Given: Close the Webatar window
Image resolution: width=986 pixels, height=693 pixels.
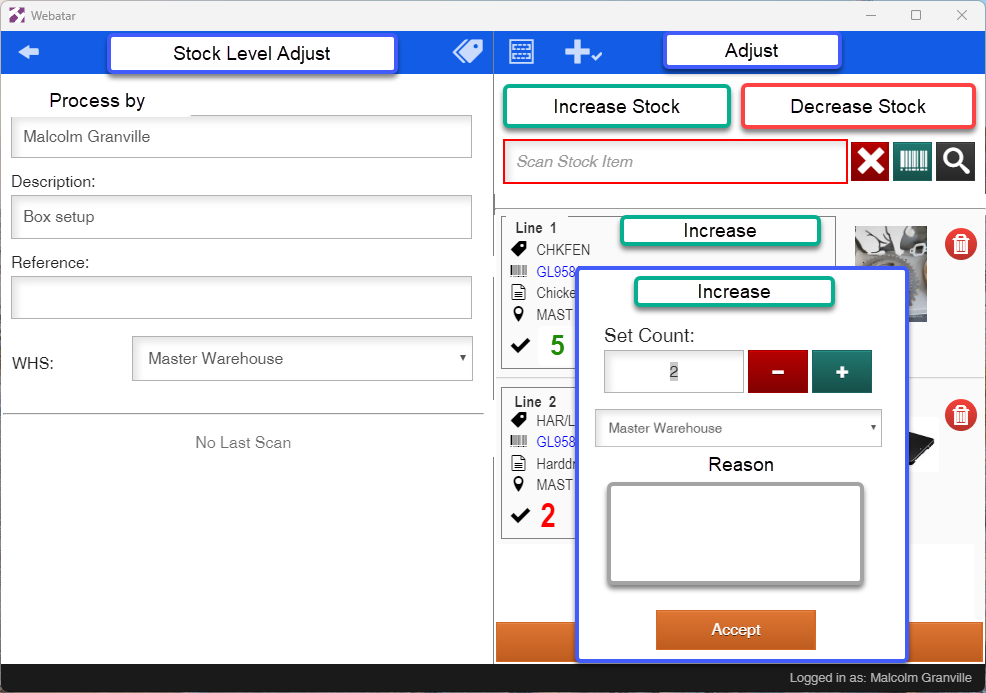Looking at the screenshot, I should pyautogui.click(x=961, y=15).
